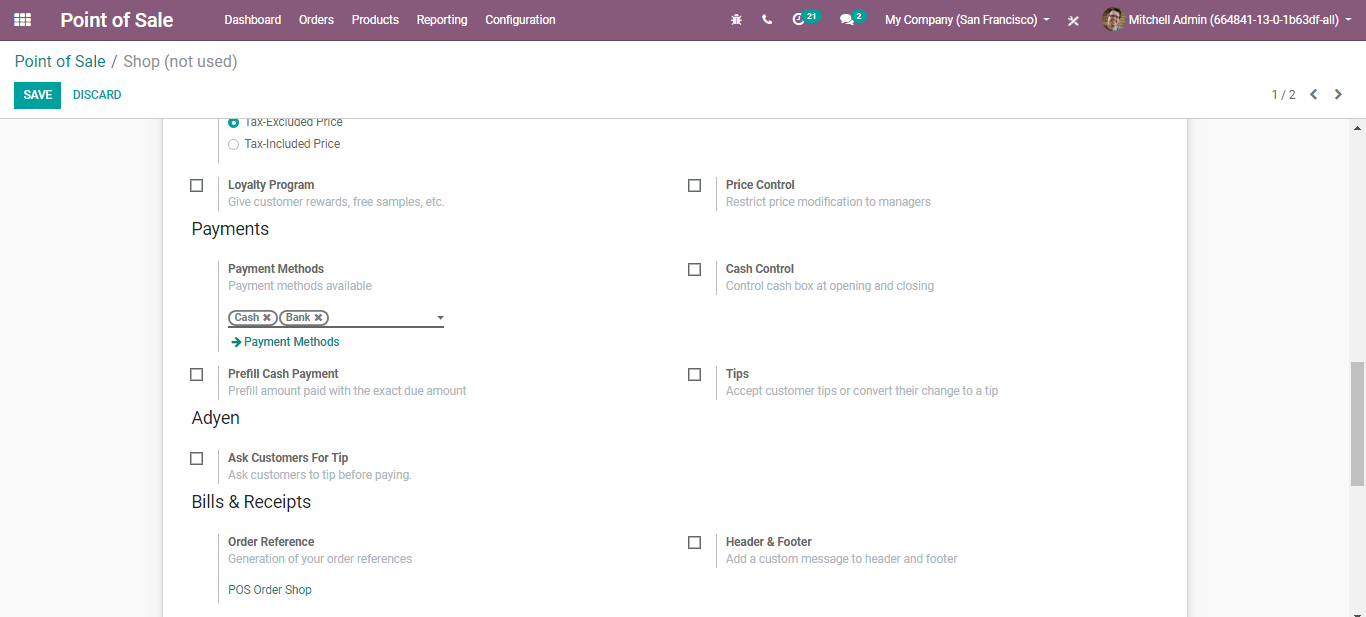Screen dimensions: 1366x617
Task: Enable the Cash Control checkbox
Action: tap(694, 269)
